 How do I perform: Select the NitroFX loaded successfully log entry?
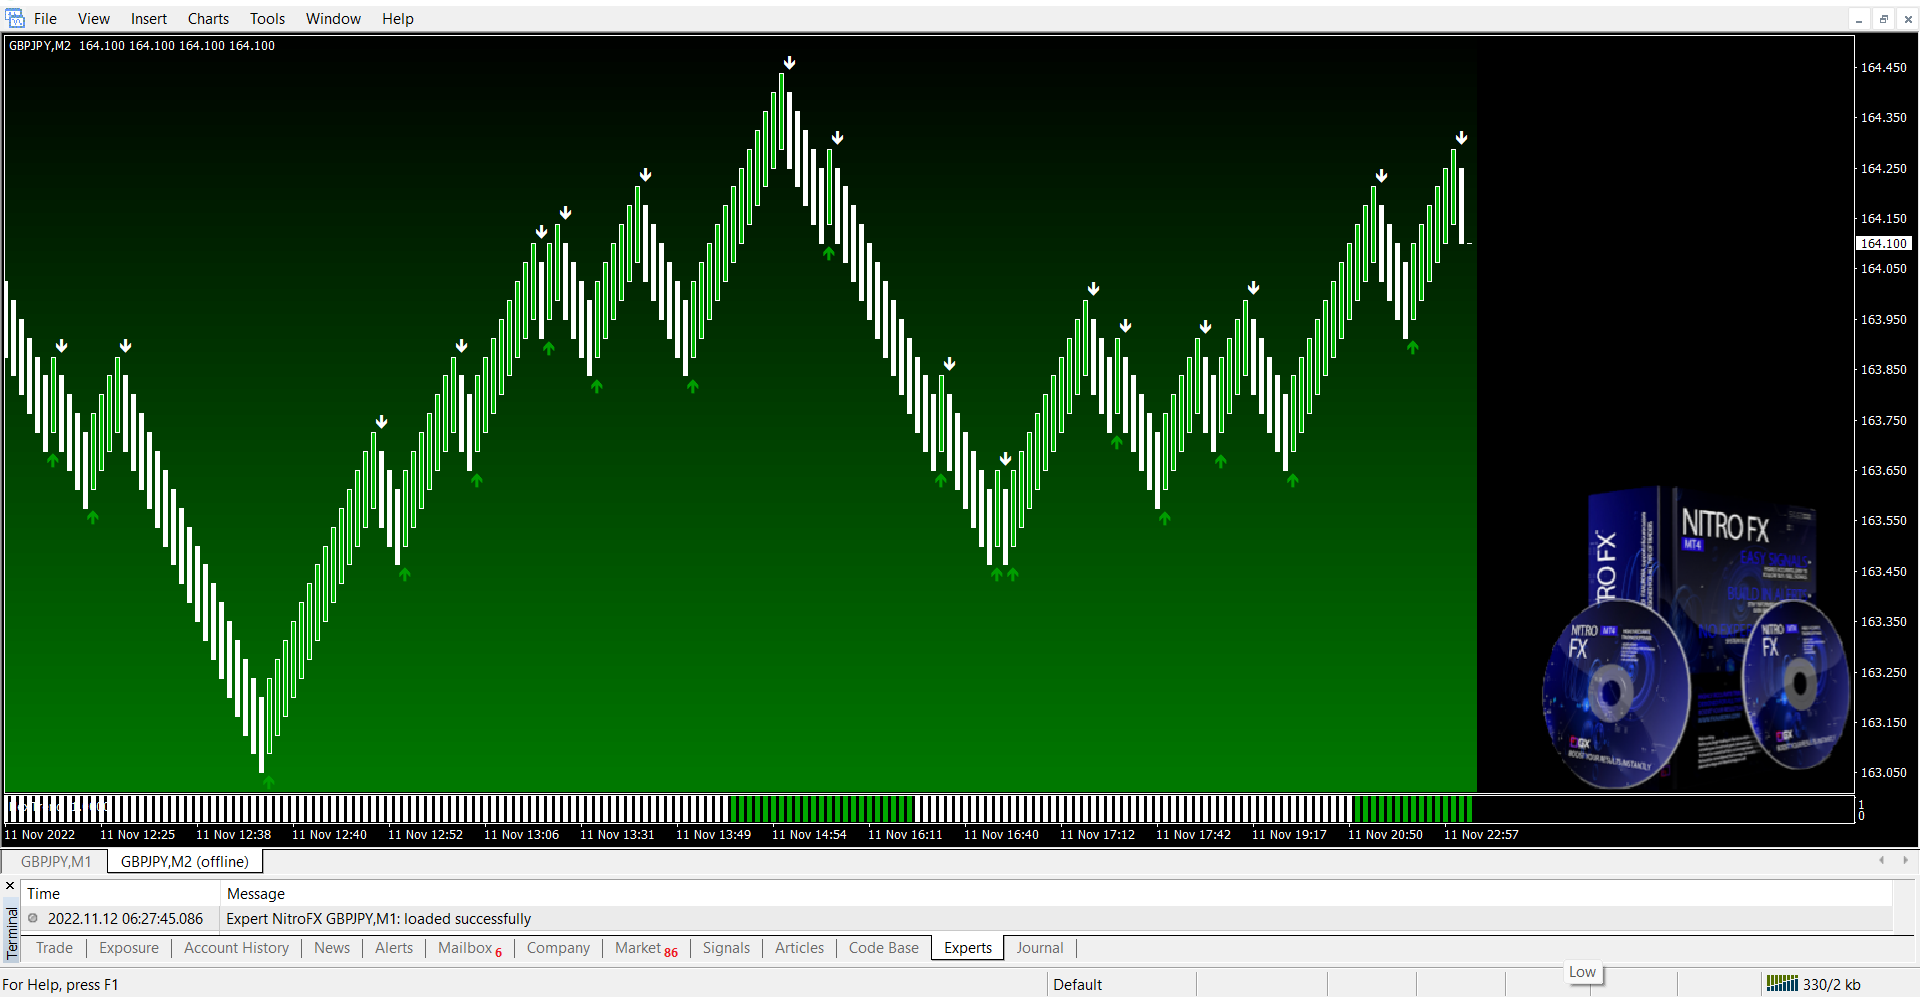pos(378,918)
